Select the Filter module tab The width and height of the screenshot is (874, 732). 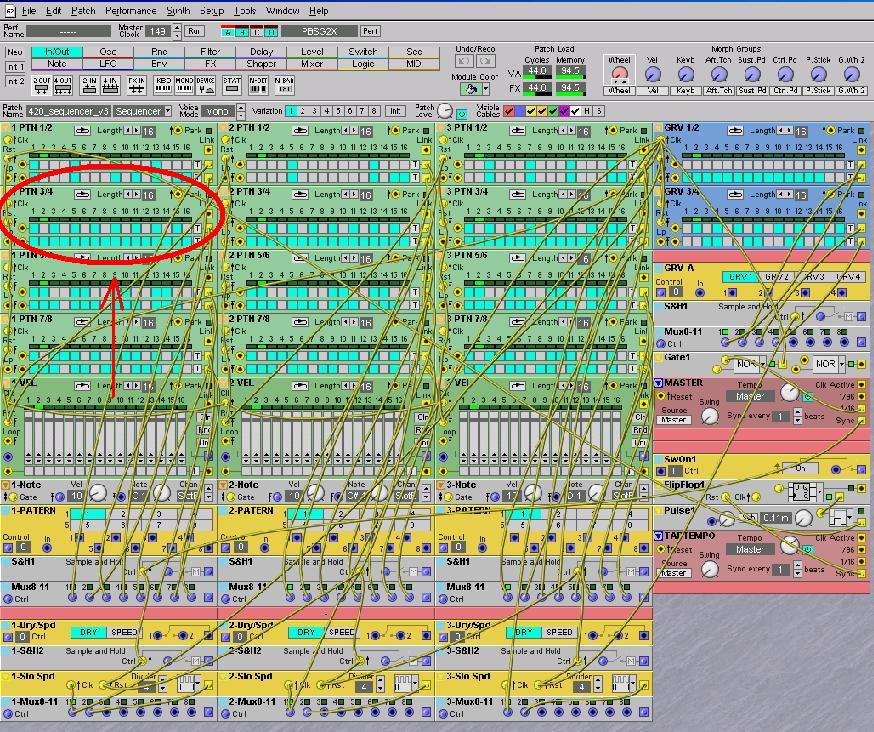pyautogui.click(x=210, y=52)
